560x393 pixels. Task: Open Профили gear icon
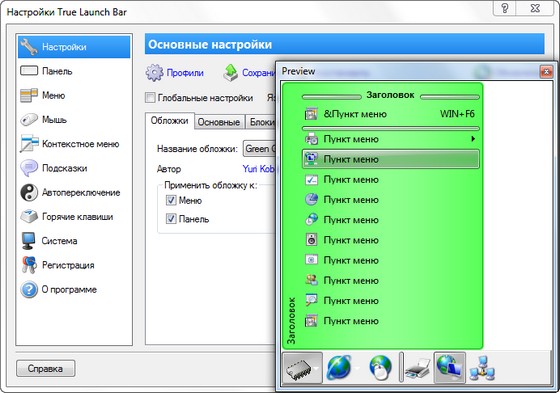click(154, 73)
